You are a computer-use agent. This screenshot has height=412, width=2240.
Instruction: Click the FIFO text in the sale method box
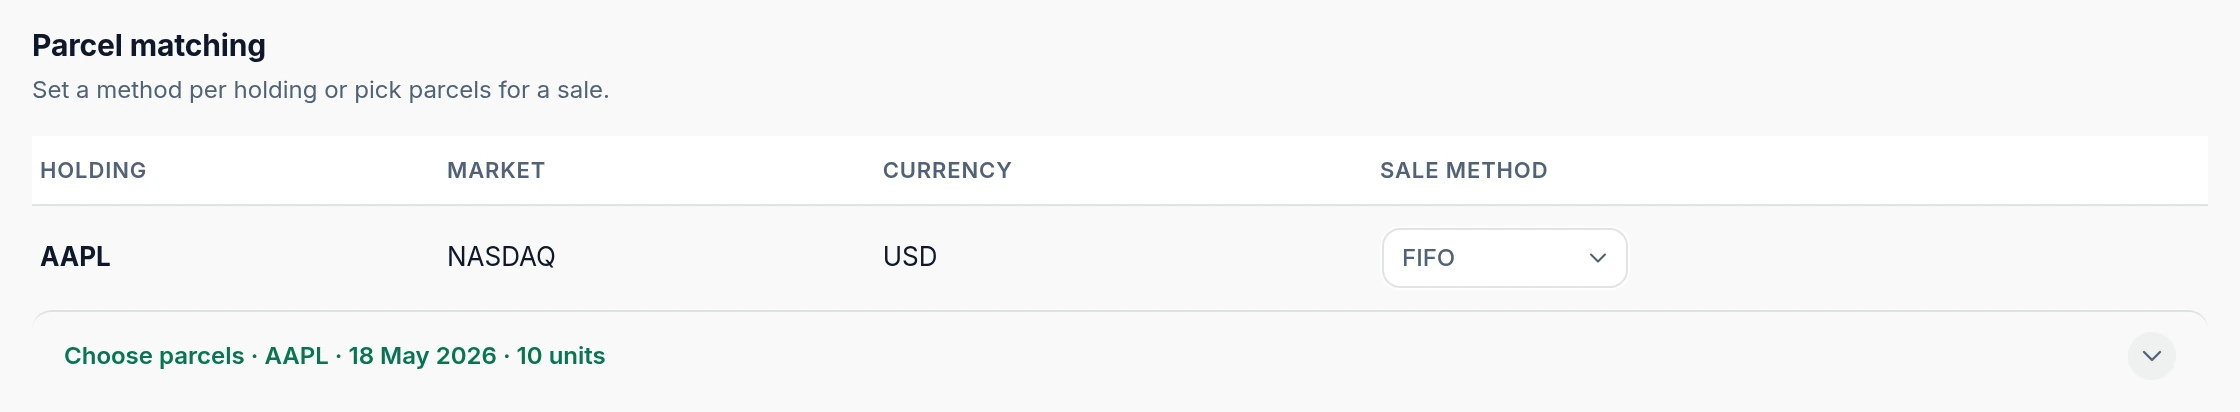[x=1428, y=258]
